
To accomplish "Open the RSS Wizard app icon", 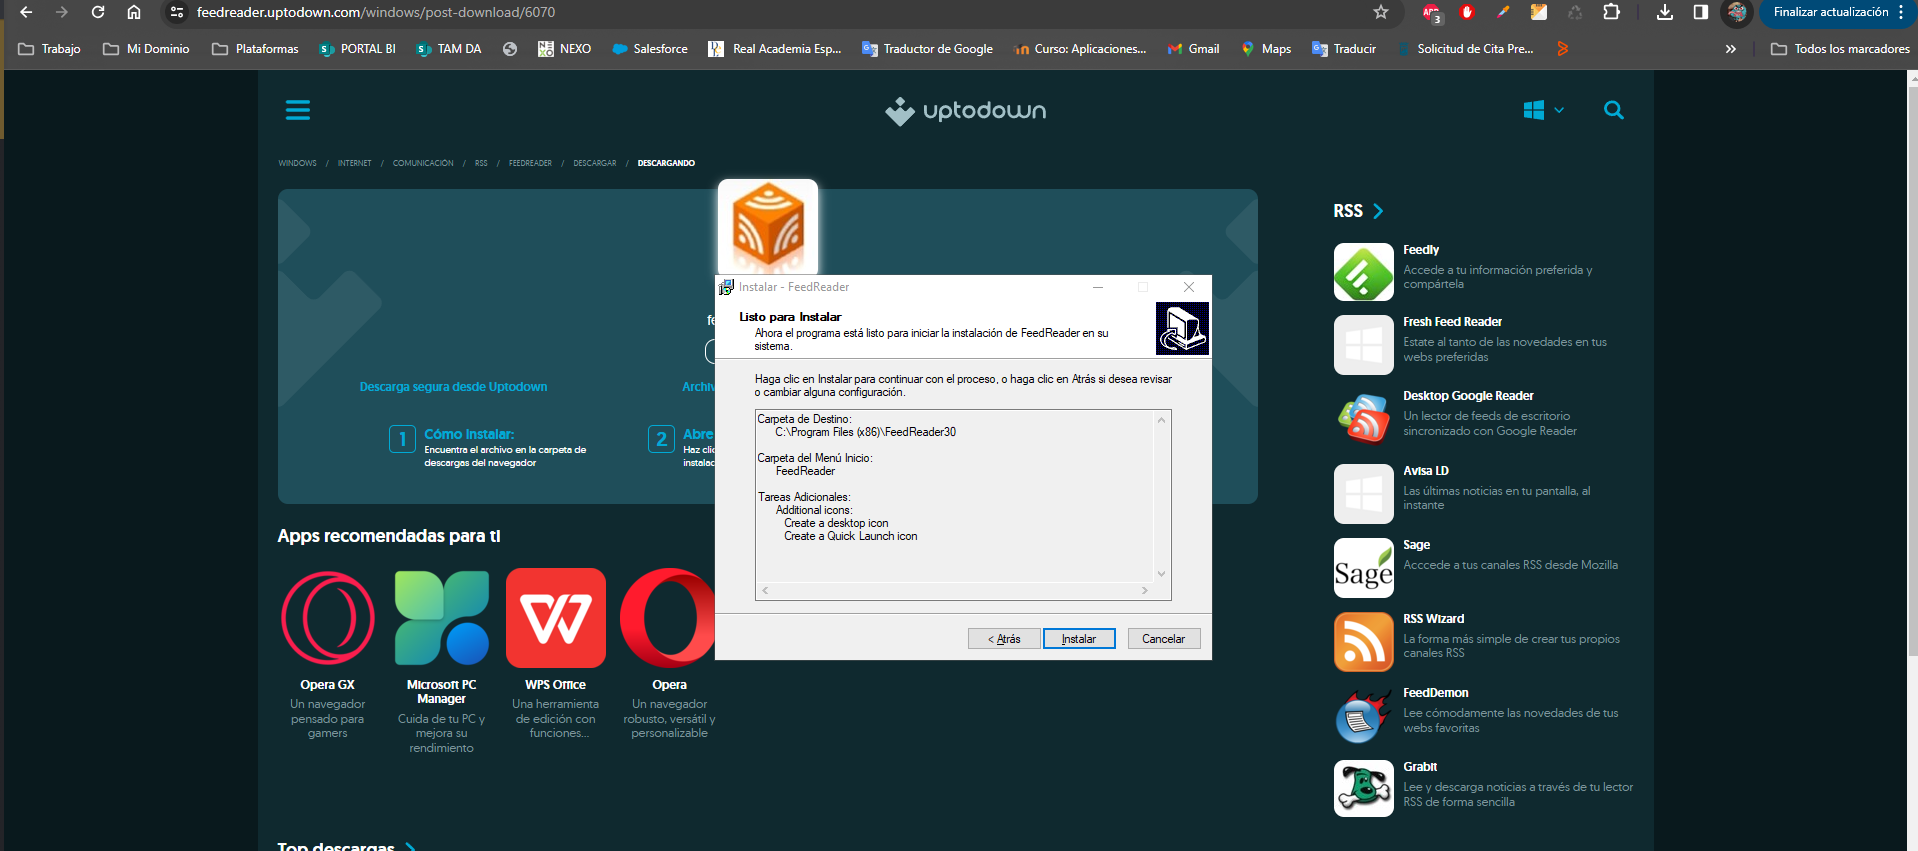I will (1363, 641).
